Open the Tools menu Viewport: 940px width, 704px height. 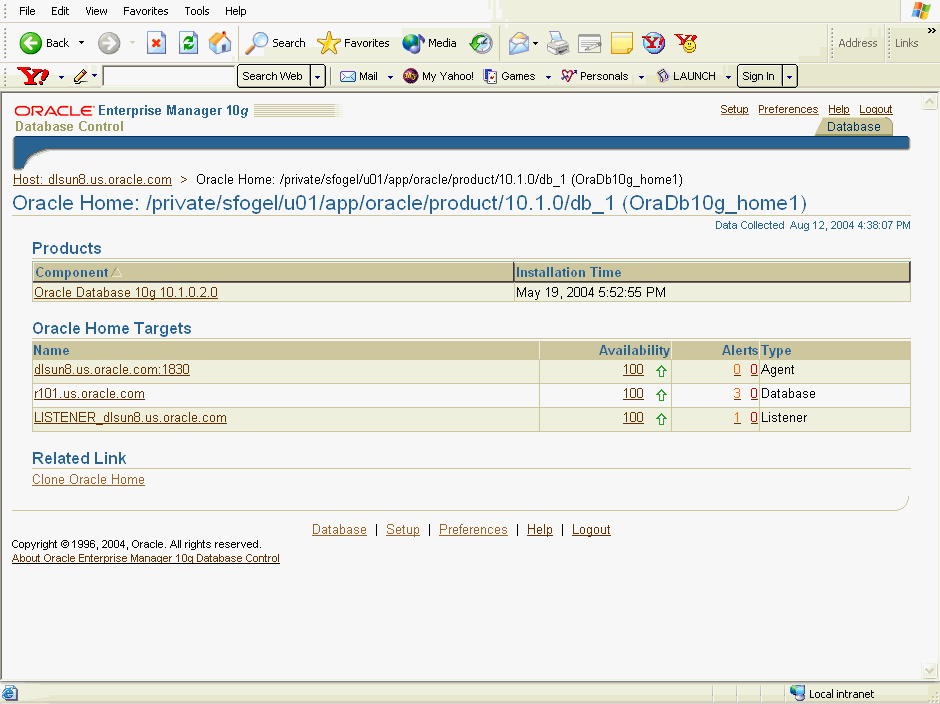[x=197, y=11]
